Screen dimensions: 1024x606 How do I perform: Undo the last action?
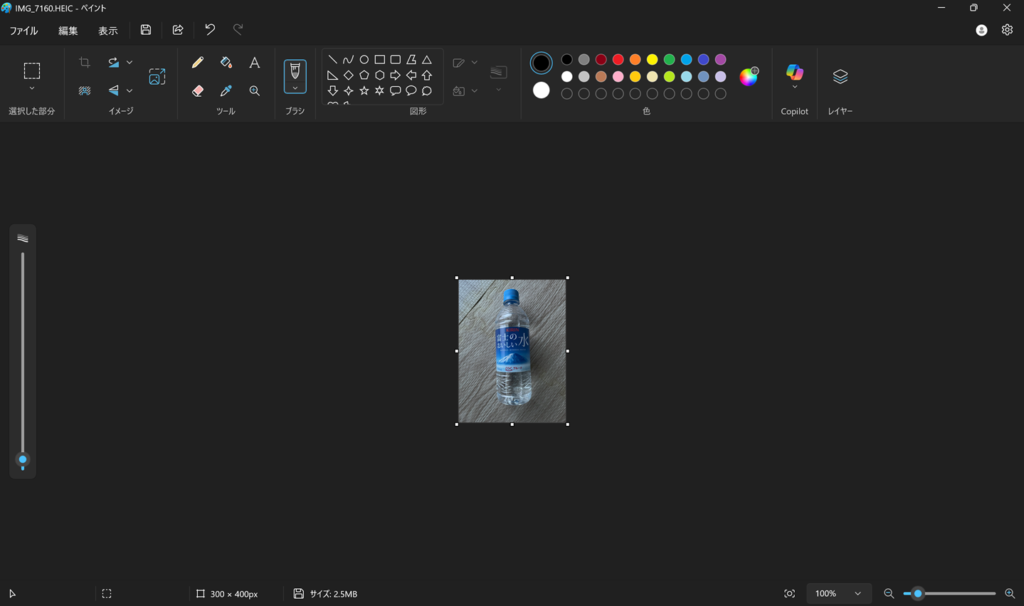pos(210,29)
